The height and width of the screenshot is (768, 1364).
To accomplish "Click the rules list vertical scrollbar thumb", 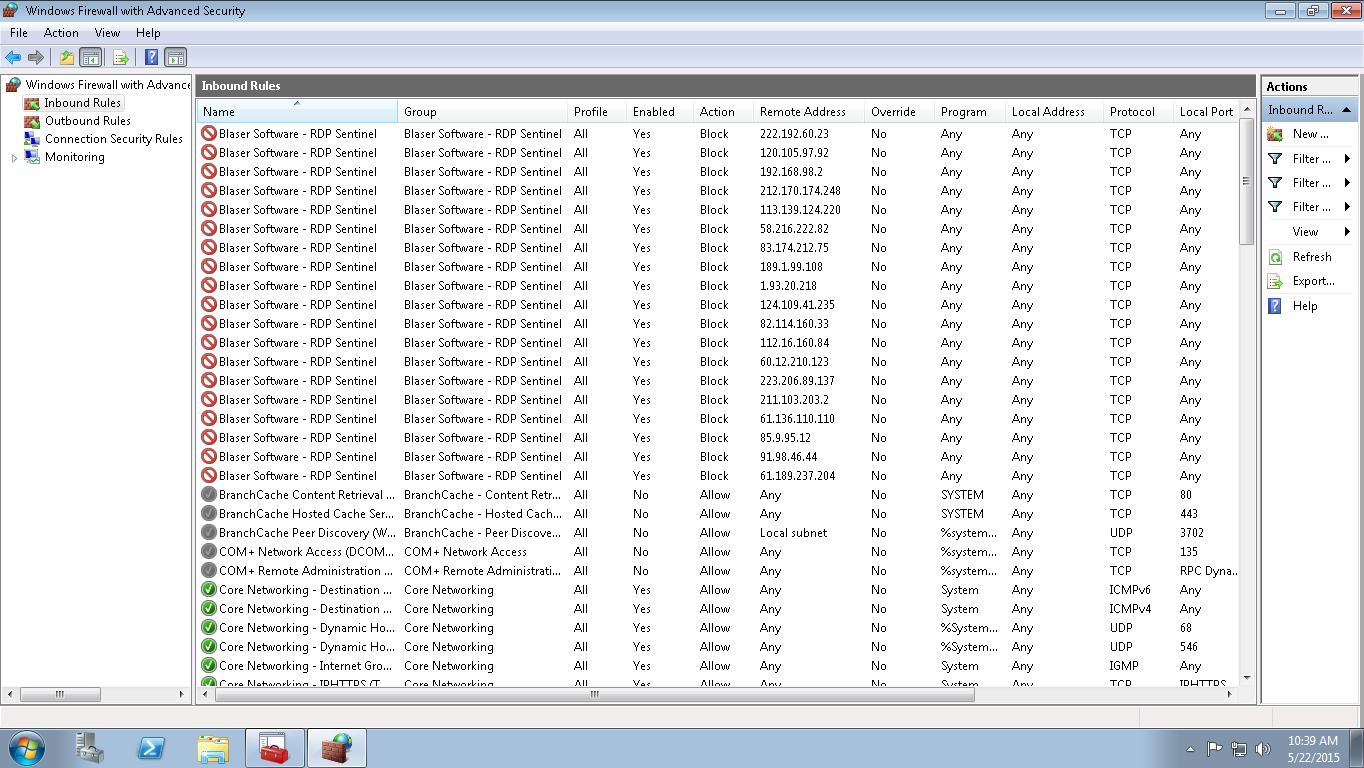I will click(1246, 181).
